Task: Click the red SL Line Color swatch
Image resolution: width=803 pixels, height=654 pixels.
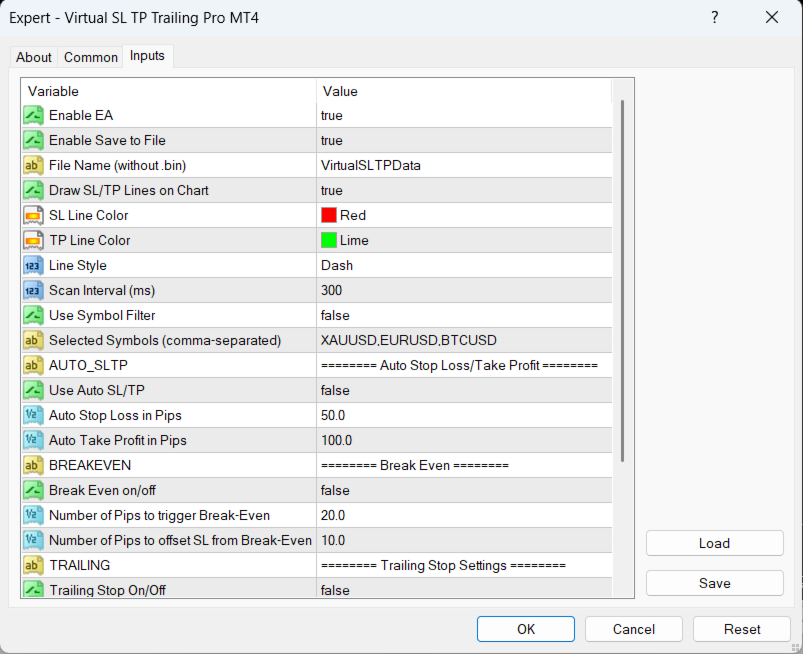Action: [329, 215]
